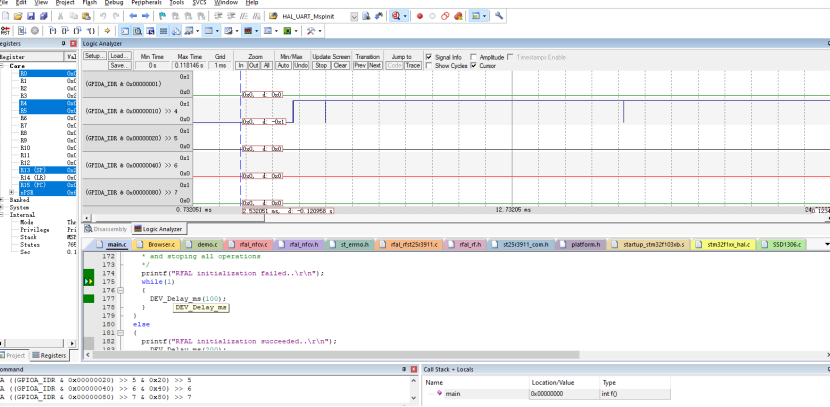Click the Step Over icon
This screenshot has width=830, height=407.
pyautogui.click(x=65, y=31)
